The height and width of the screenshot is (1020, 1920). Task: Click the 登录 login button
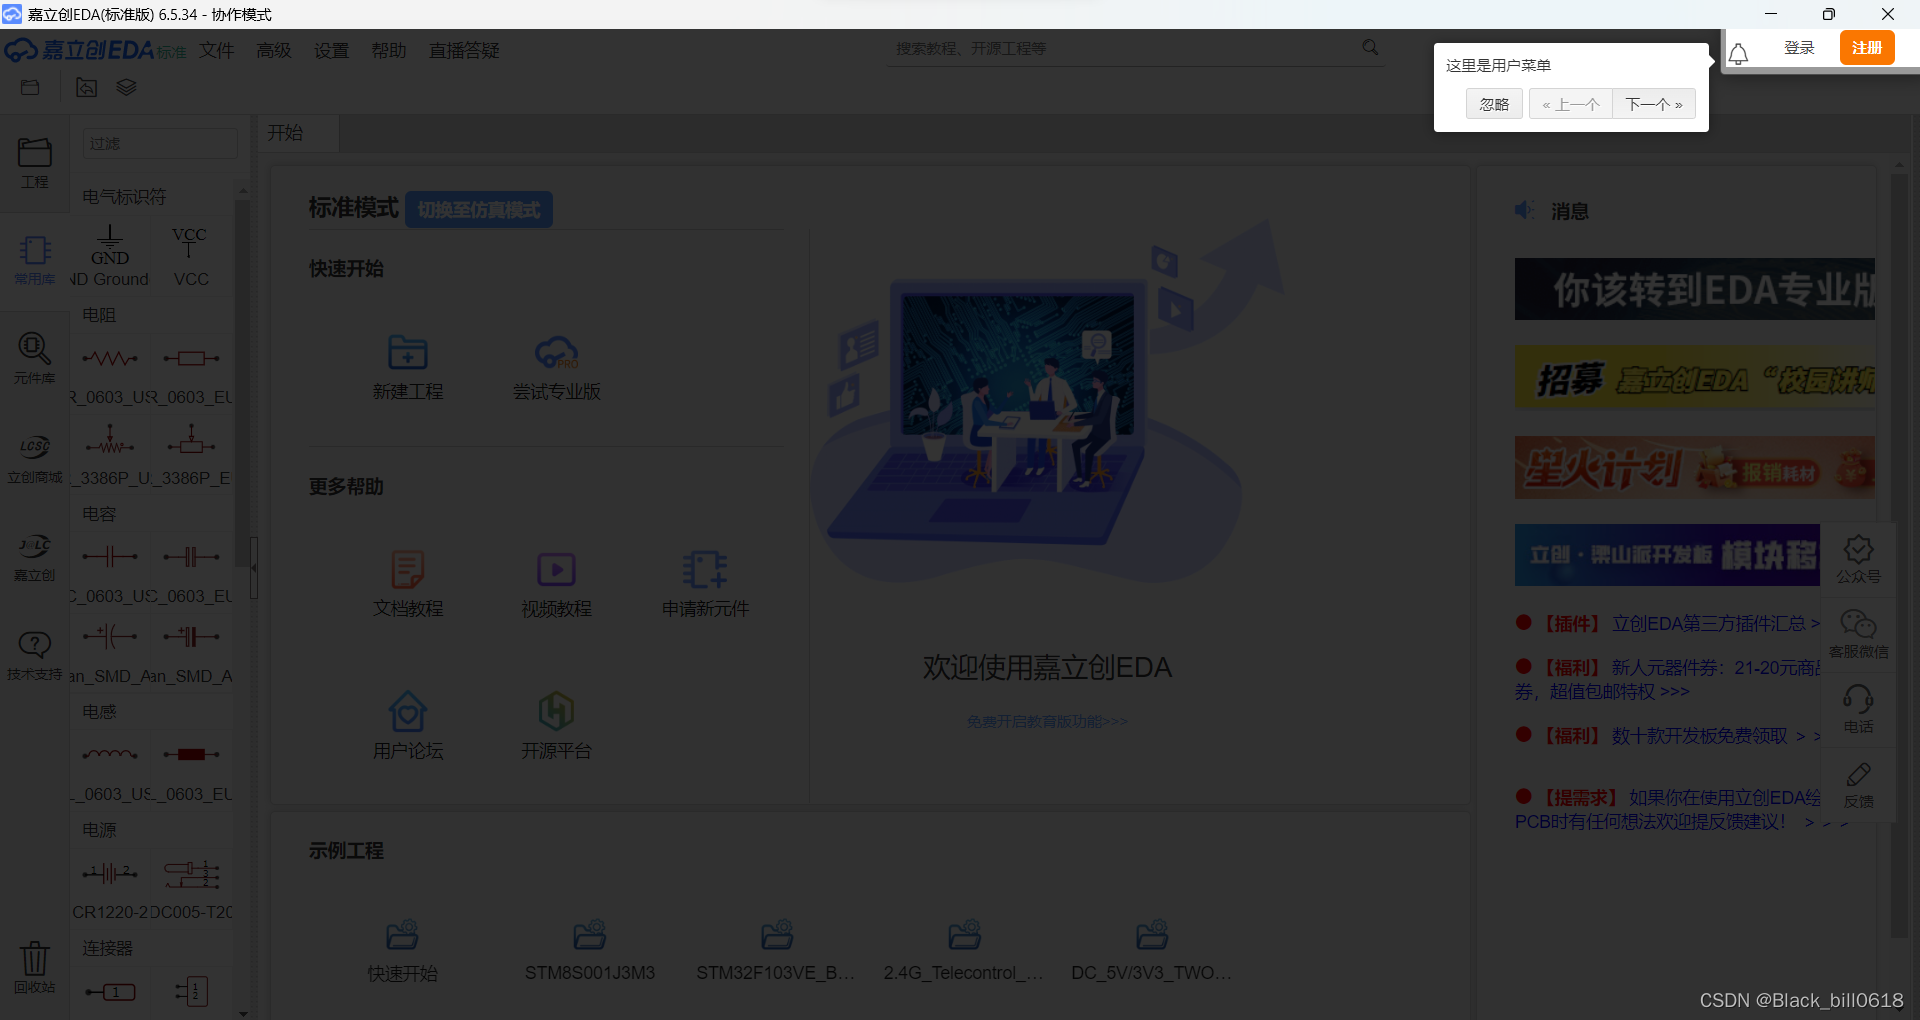[1799, 48]
